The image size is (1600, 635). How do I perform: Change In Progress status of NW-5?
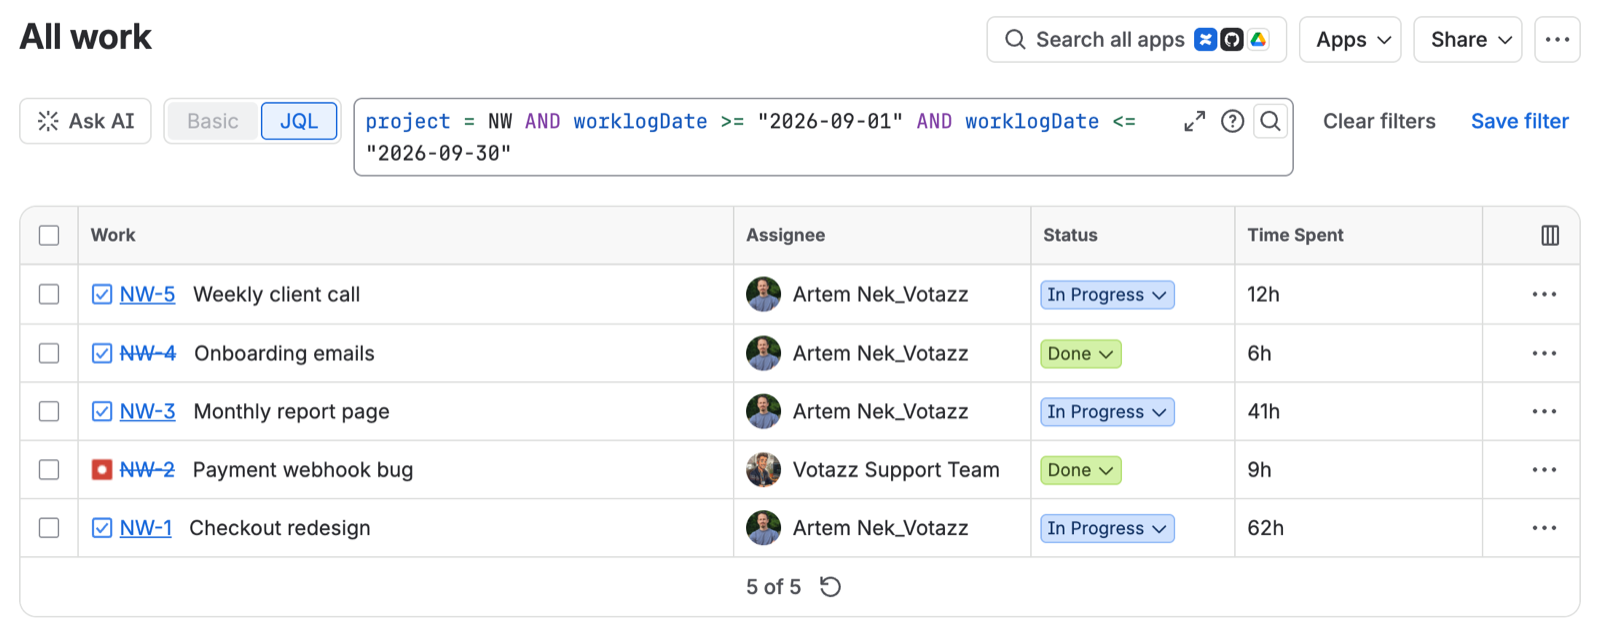tap(1107, 294)
